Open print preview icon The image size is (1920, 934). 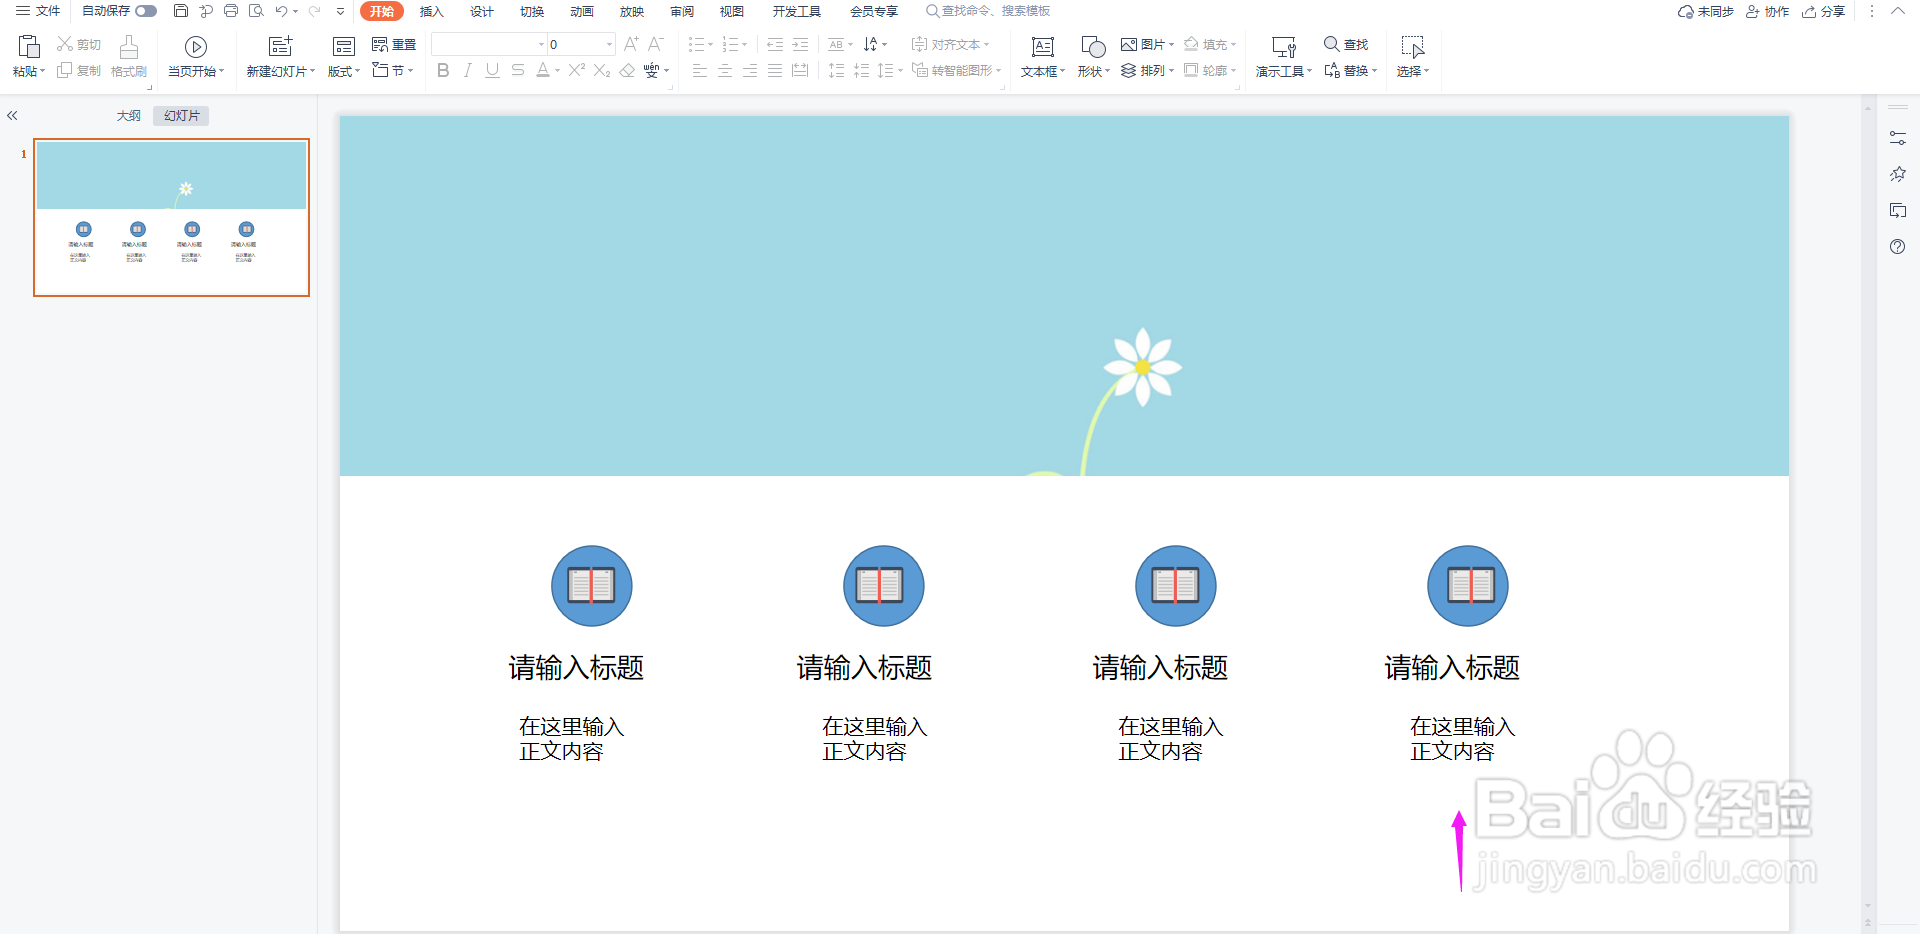(256, 11)
